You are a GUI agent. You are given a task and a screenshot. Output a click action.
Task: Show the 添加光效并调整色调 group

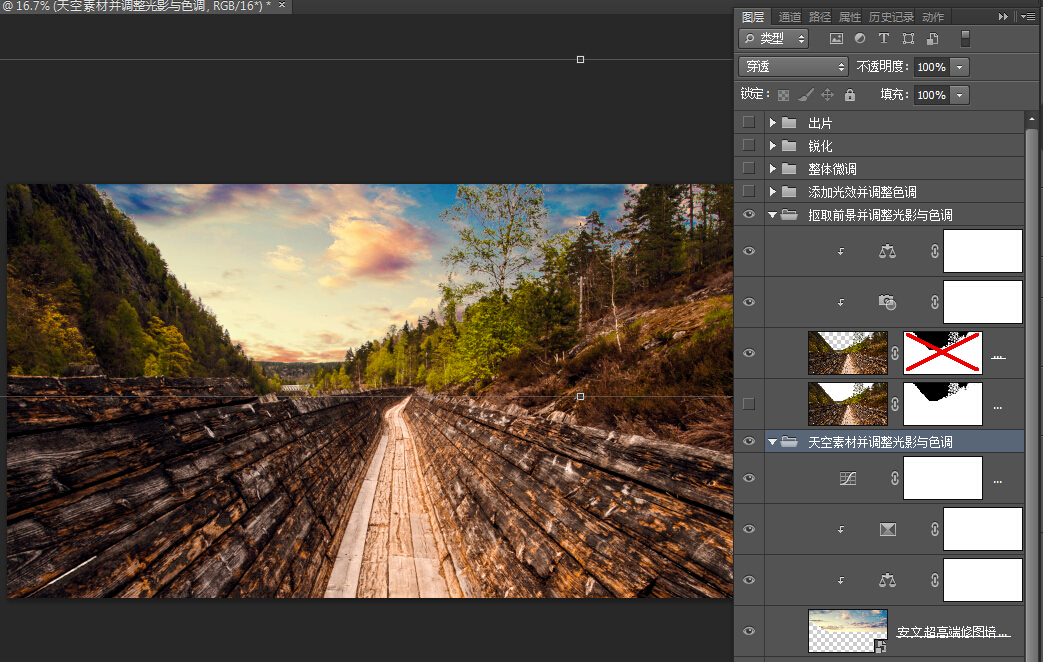pos(749,192)
